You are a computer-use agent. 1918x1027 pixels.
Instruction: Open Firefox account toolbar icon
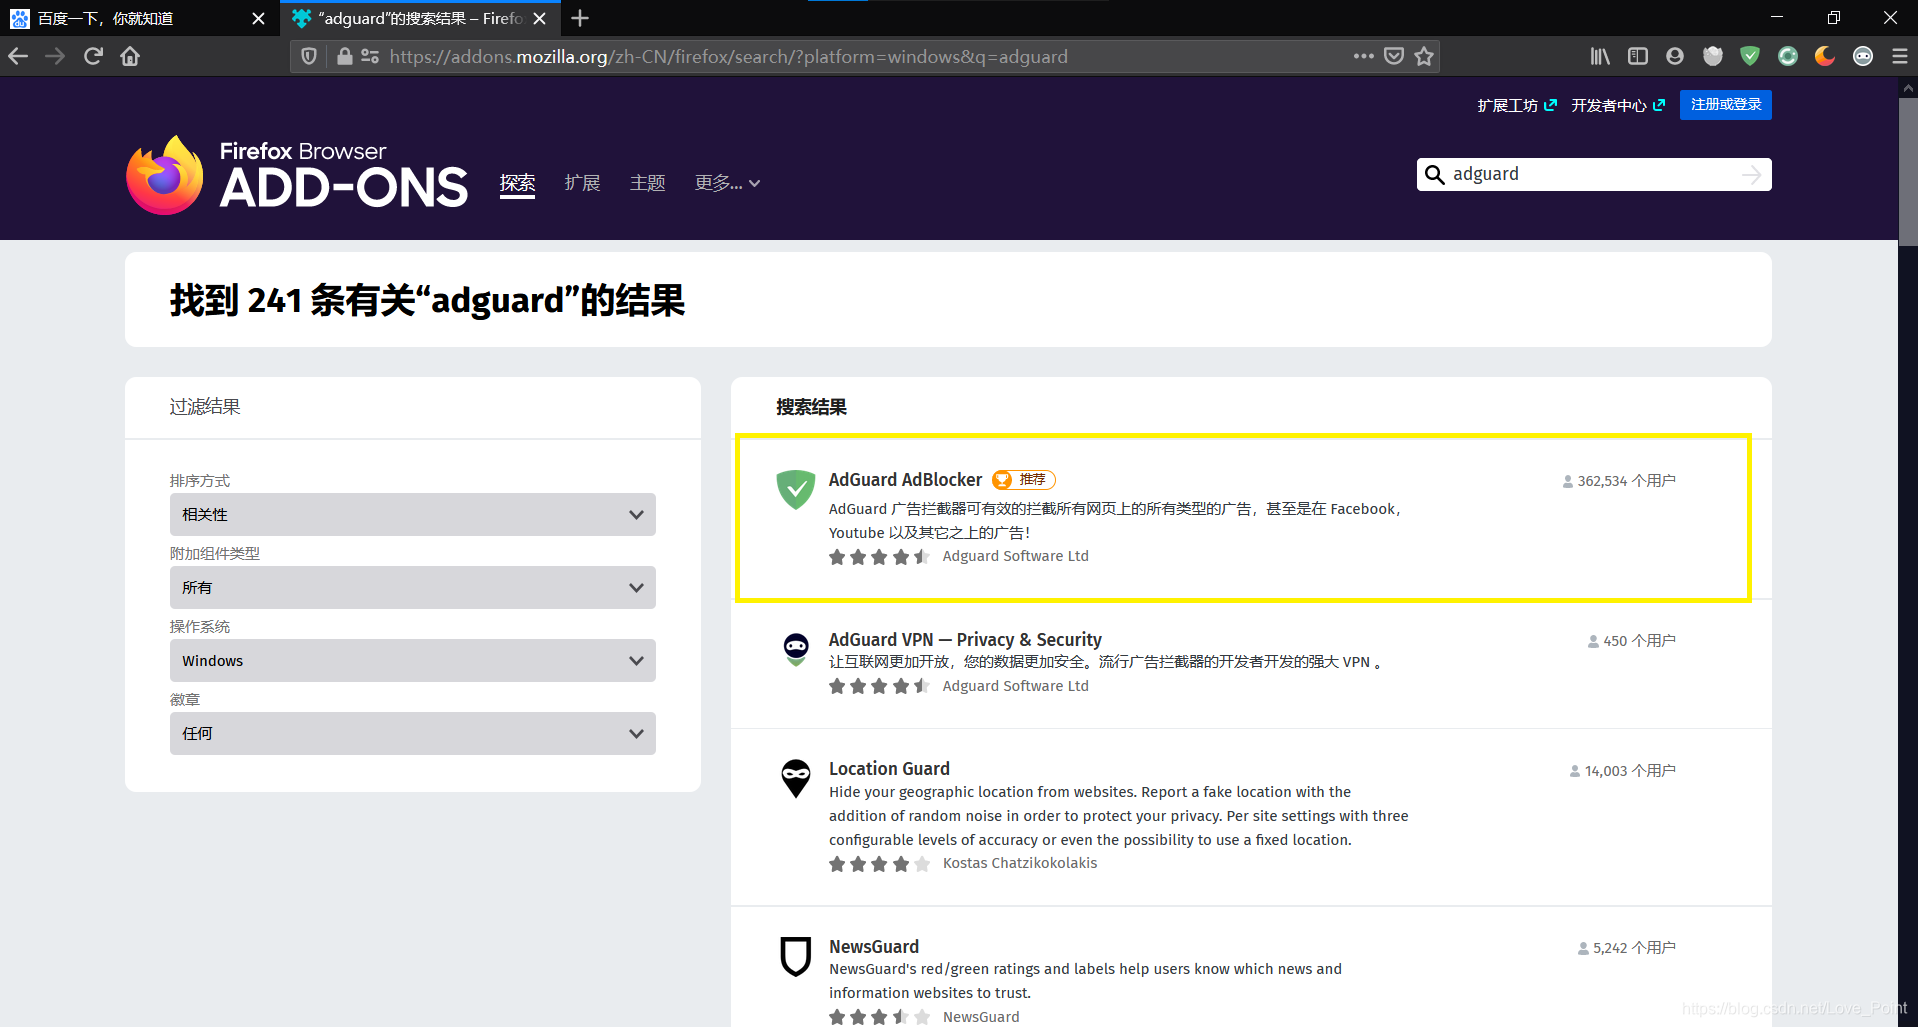pos(1675,56)
